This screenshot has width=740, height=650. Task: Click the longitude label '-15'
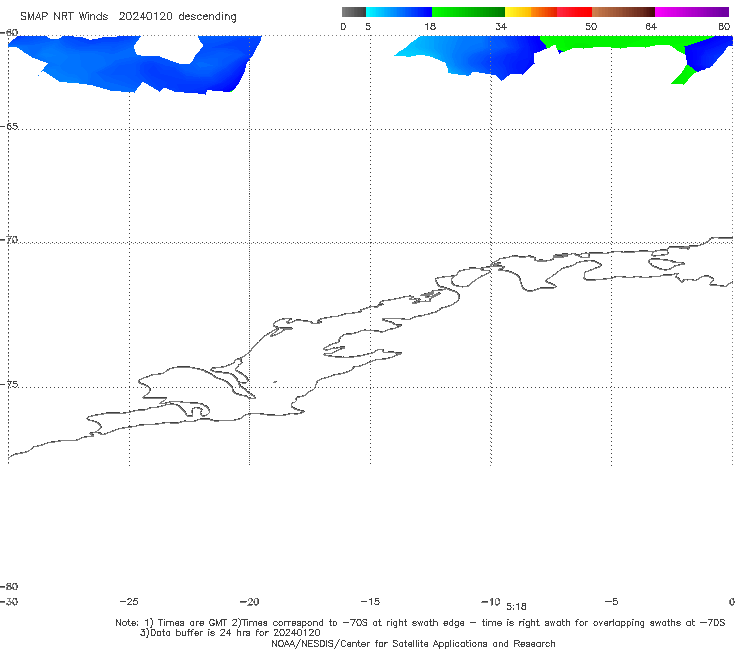pos(370,601)
